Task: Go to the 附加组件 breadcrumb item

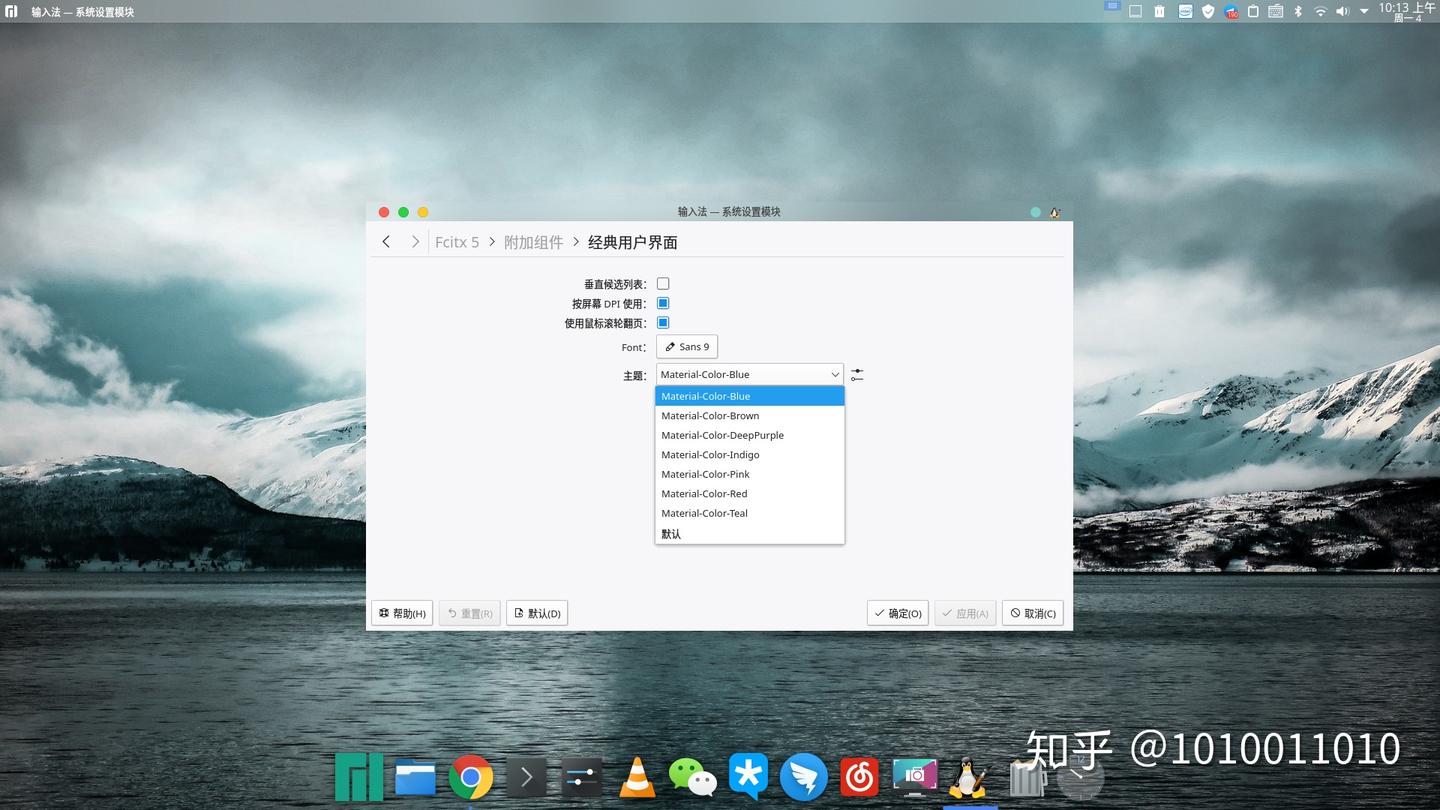Action: 534,241
